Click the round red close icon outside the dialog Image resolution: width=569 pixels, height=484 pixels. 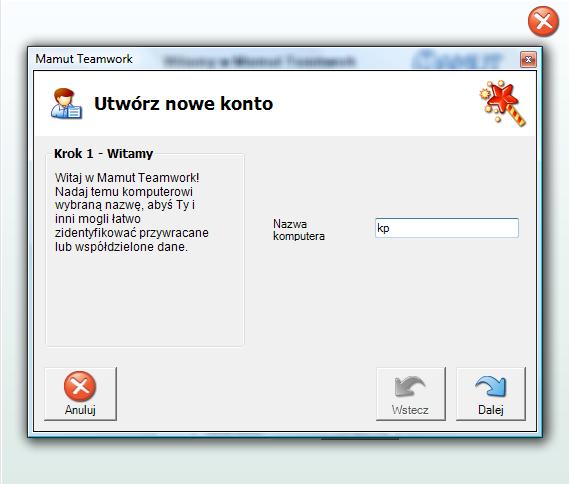pos(543,21)
